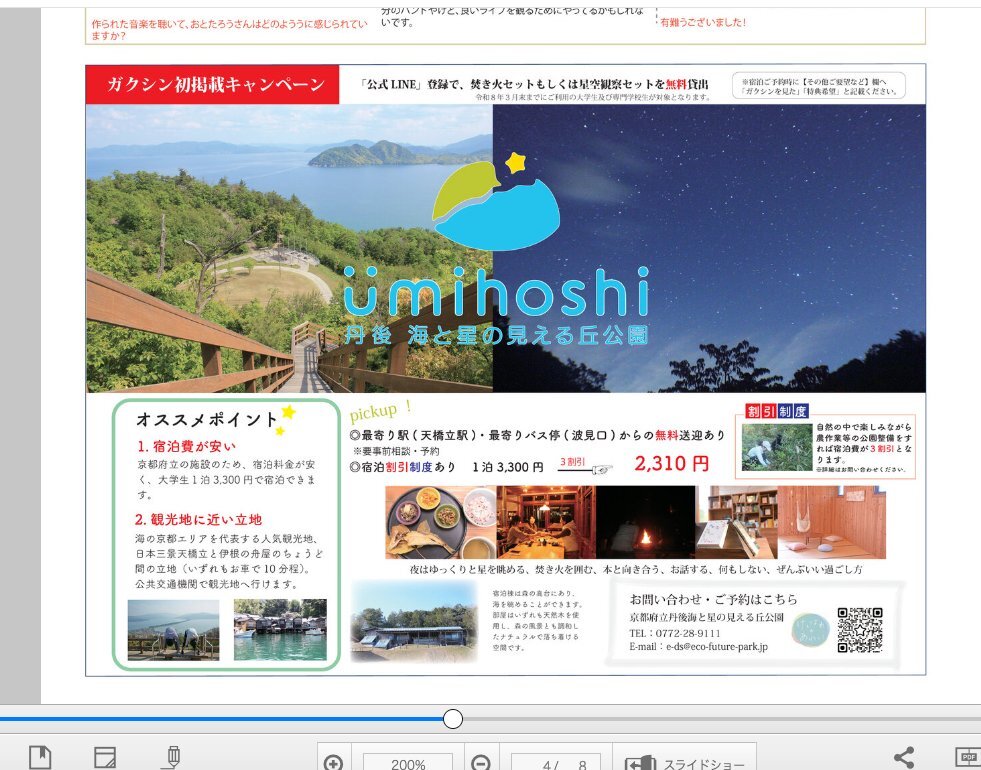Click the 割引制度 heading label
This screenshot has width=981, height=770.
point(777,411)
